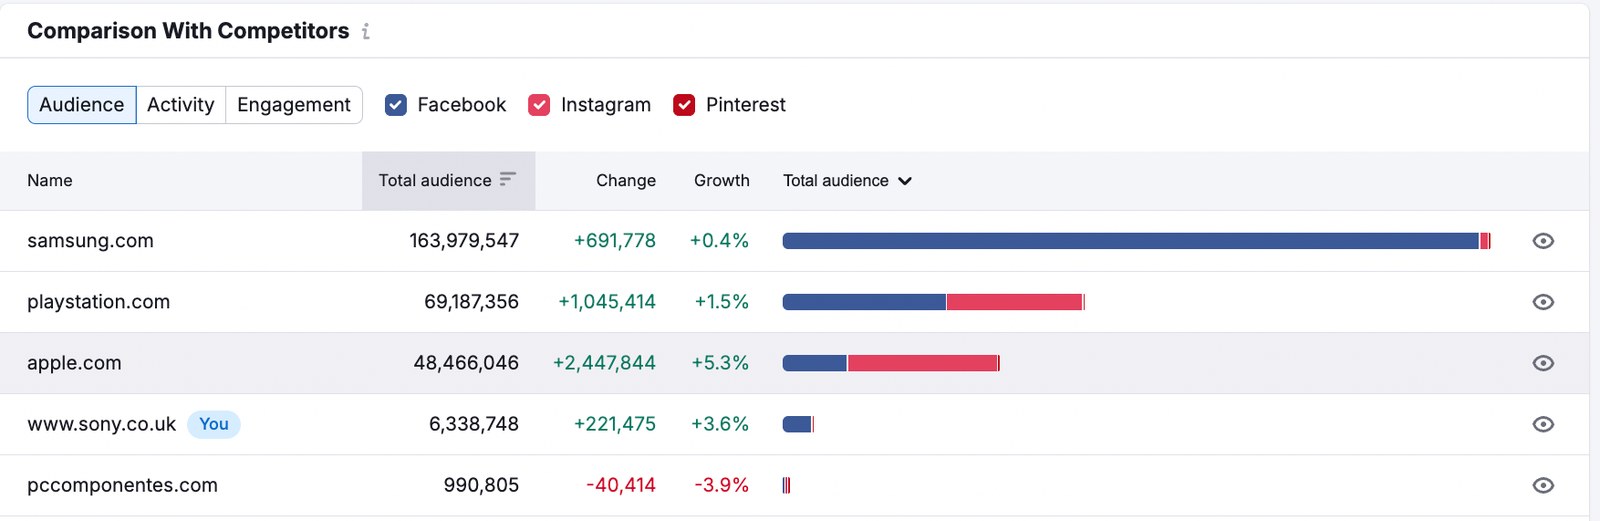Click the Change column header
Screen dimensions: 1600x521
[626, 181]
